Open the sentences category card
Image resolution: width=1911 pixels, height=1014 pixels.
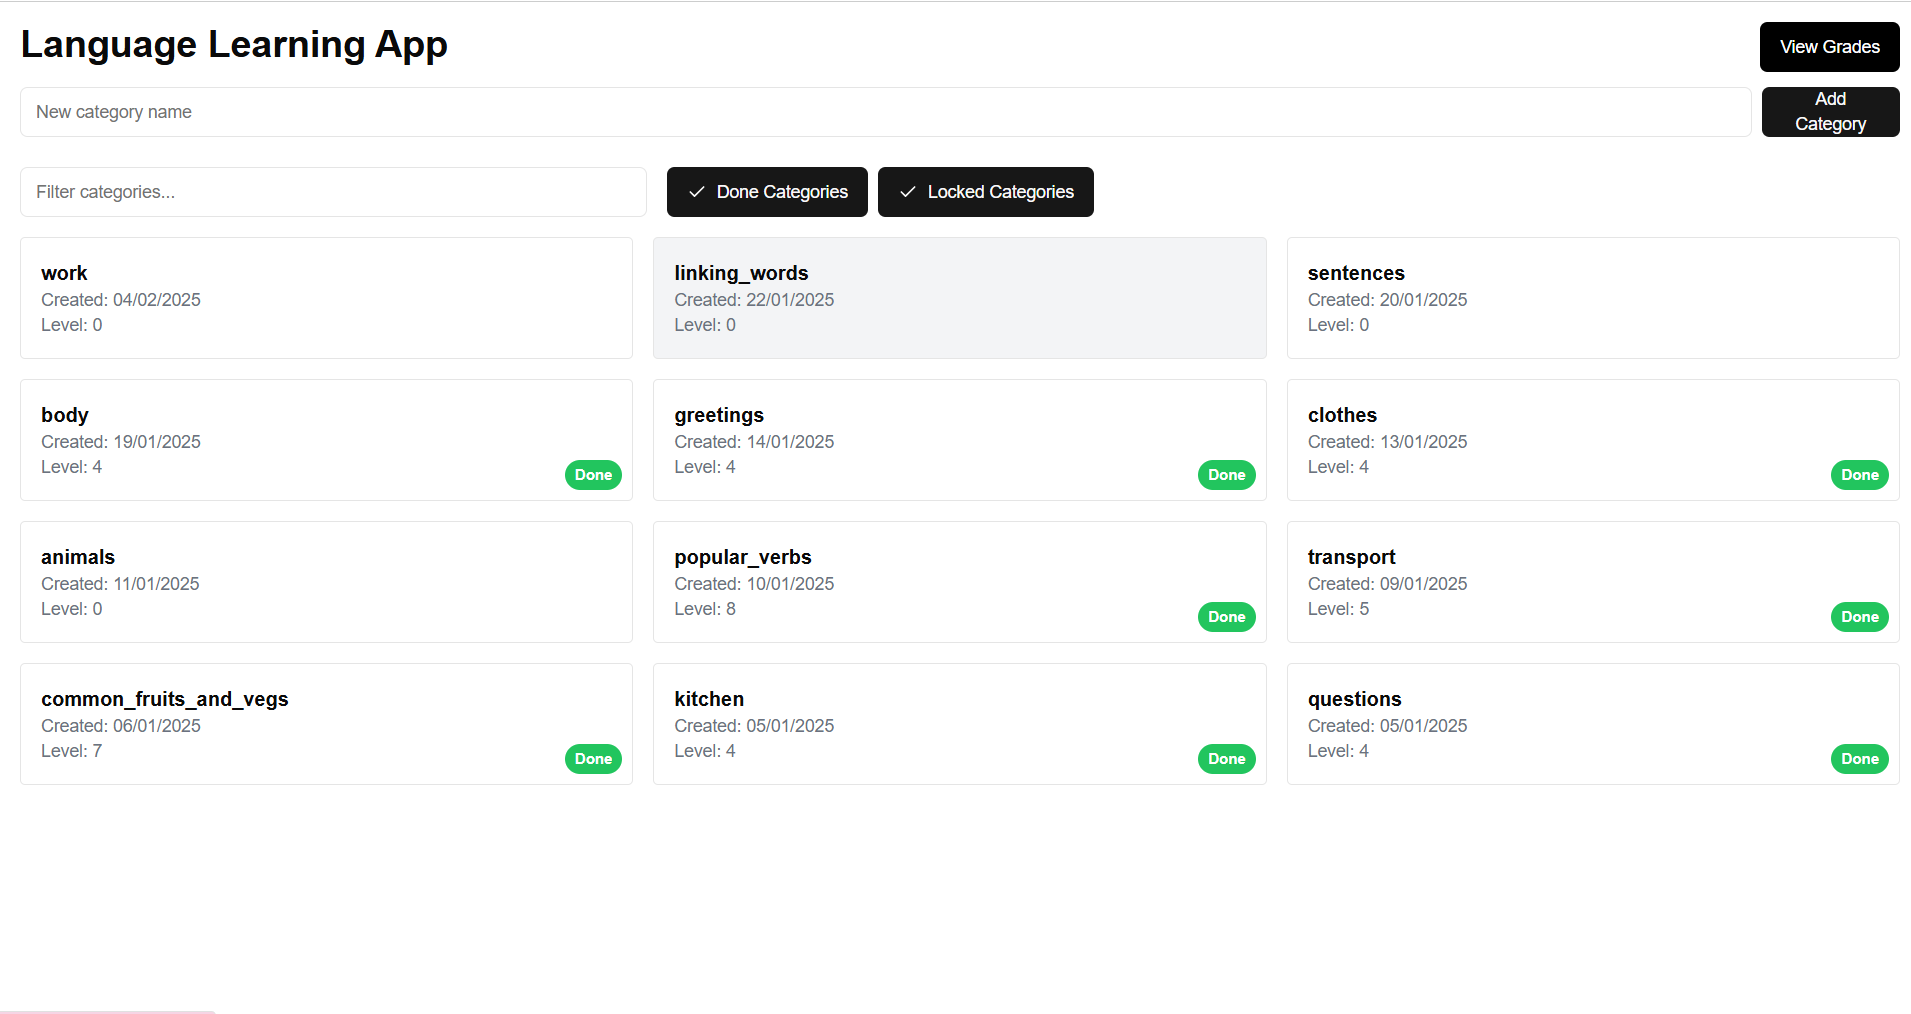1593,298
